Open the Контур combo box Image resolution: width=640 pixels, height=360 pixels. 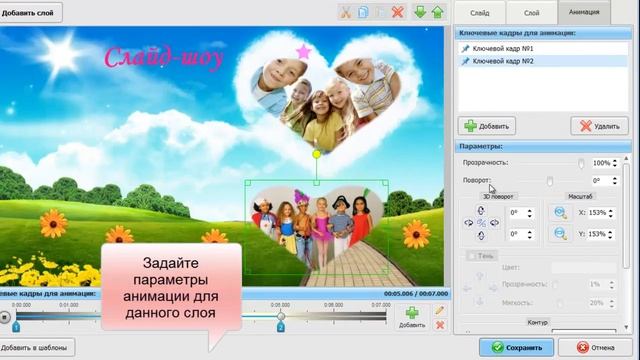tap(584, 331)
